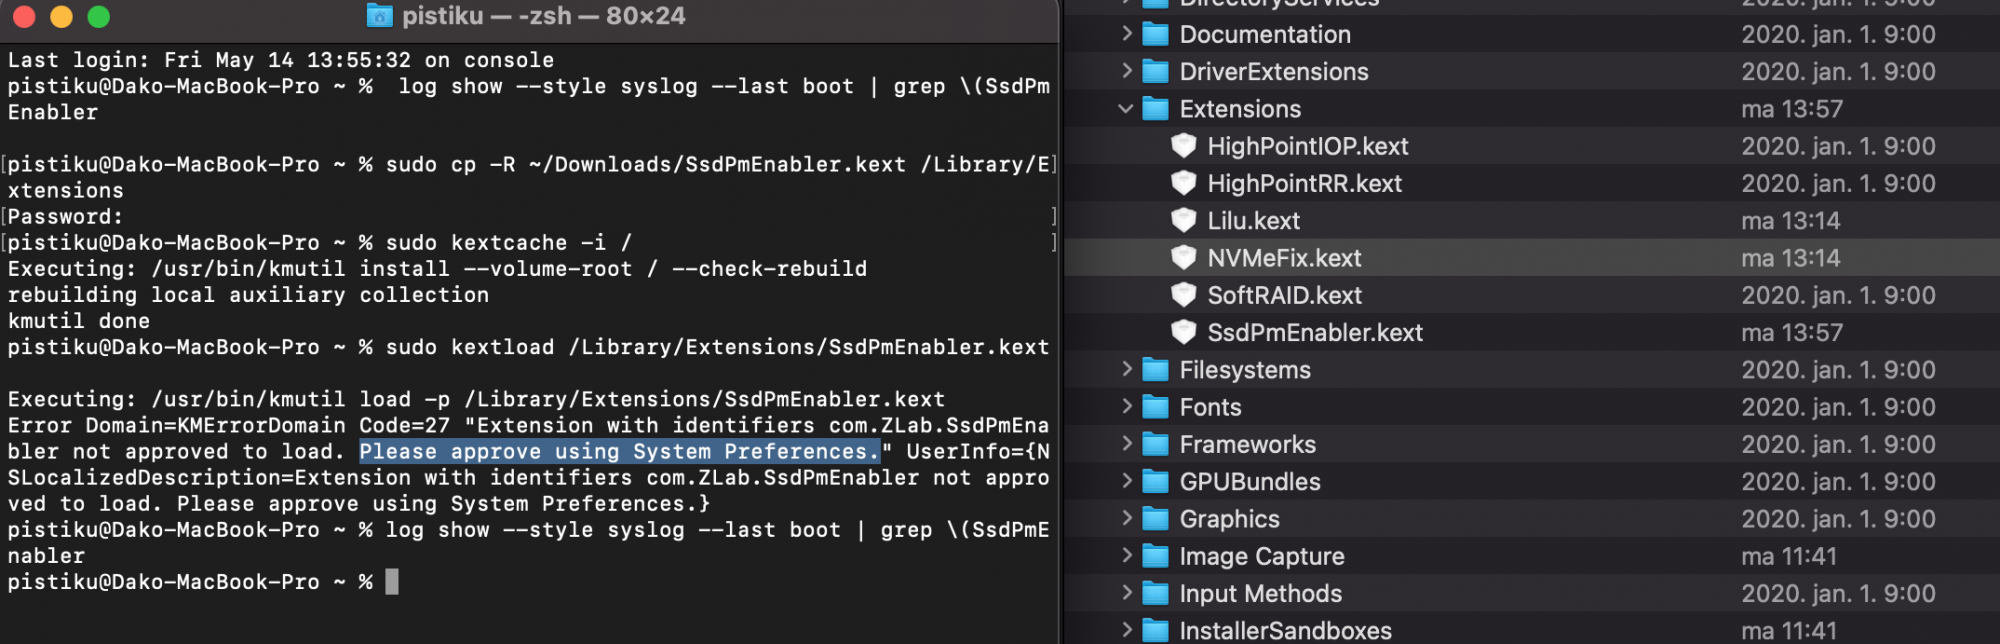Select the HighPointIOP.kext icon
This screenshot has width=2000, height=644.
coord(1184,146)
